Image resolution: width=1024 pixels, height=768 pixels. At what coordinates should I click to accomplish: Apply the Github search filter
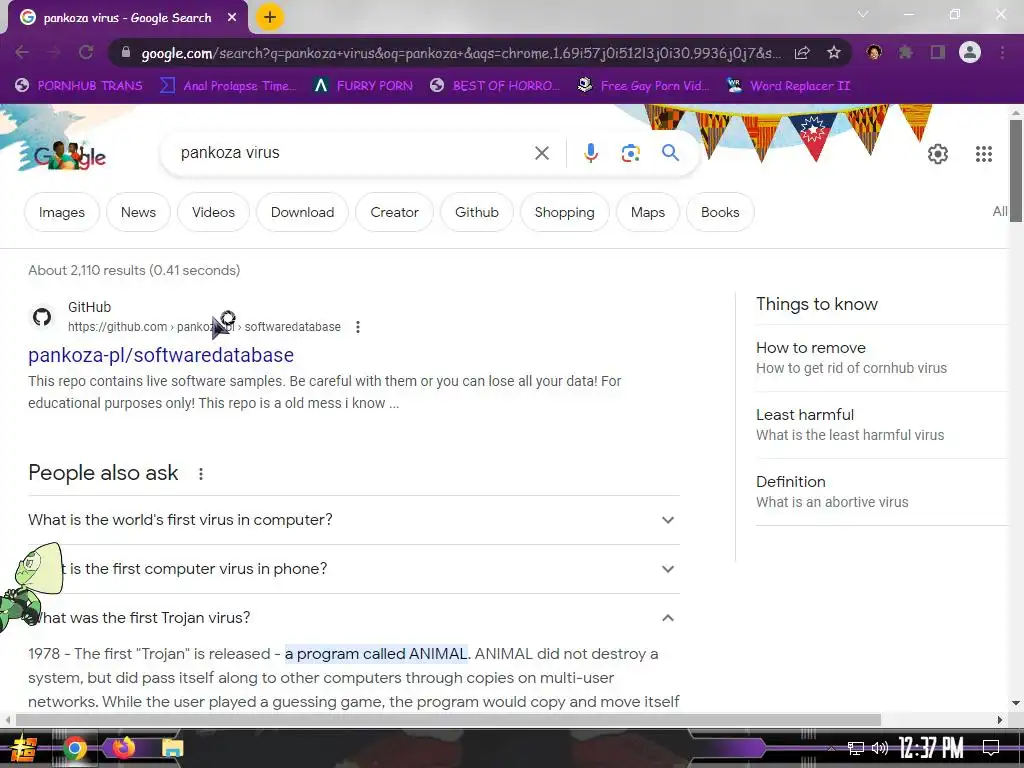(477, 212)
